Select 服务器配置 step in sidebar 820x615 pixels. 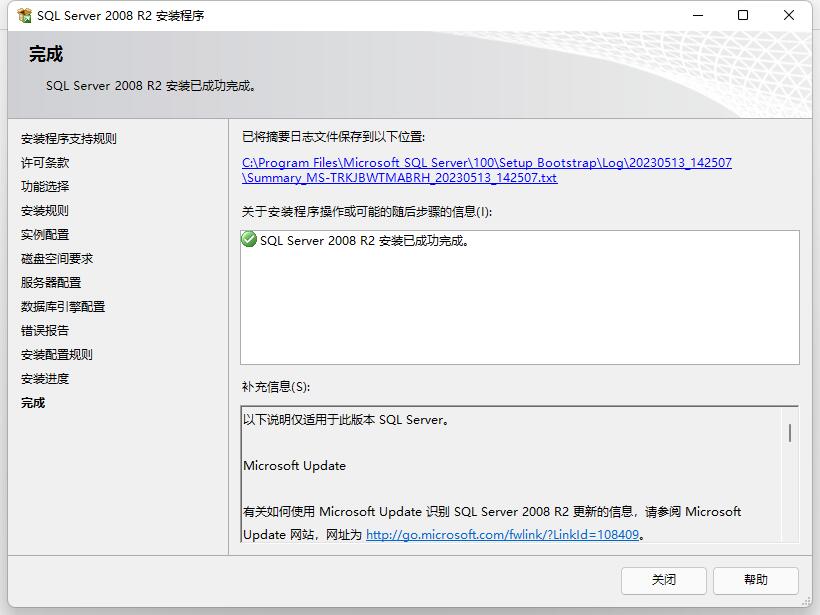pyautogui.click(x=51, y=283)
